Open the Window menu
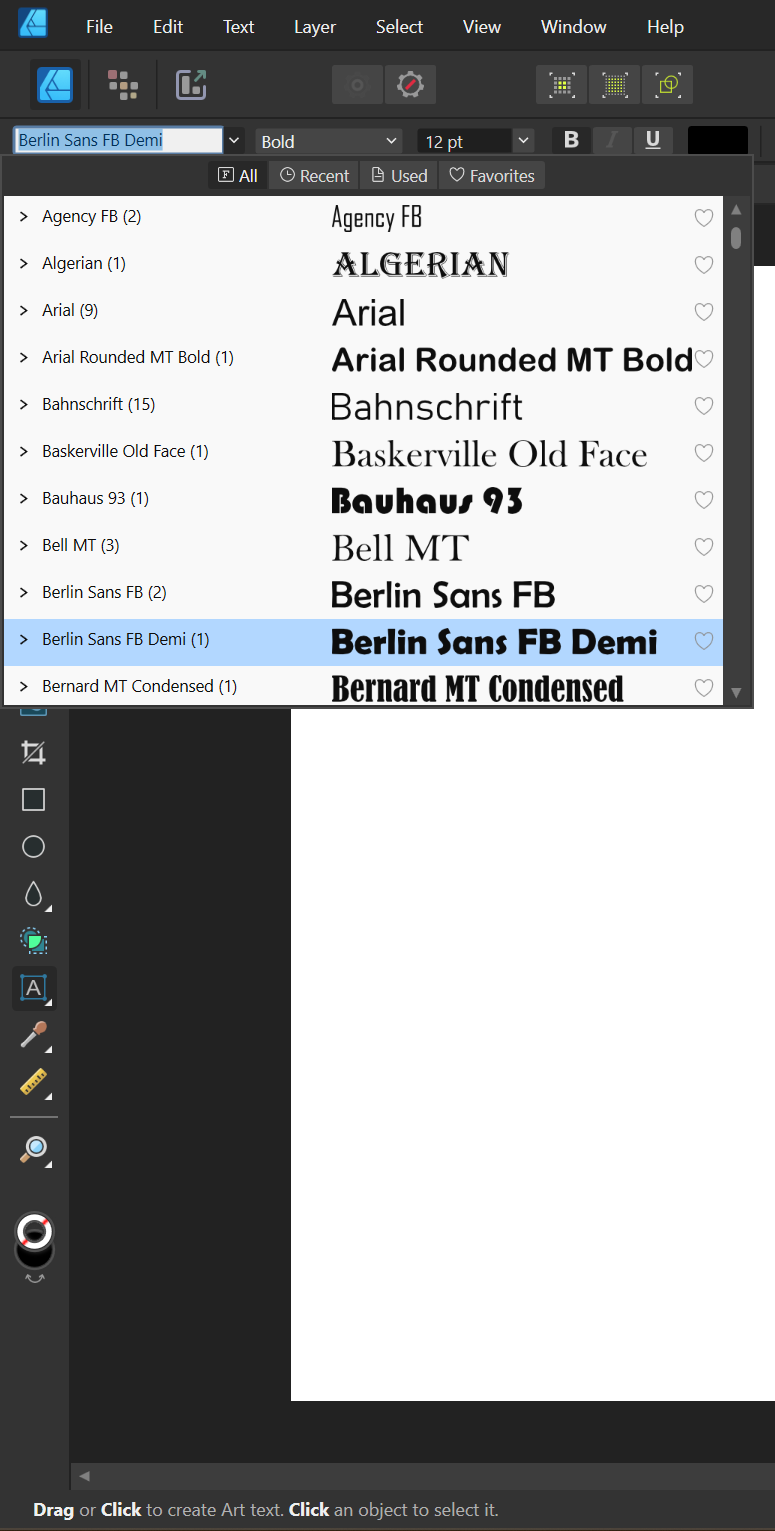The width and height of the screenshot is (775, 1531). 574,27
